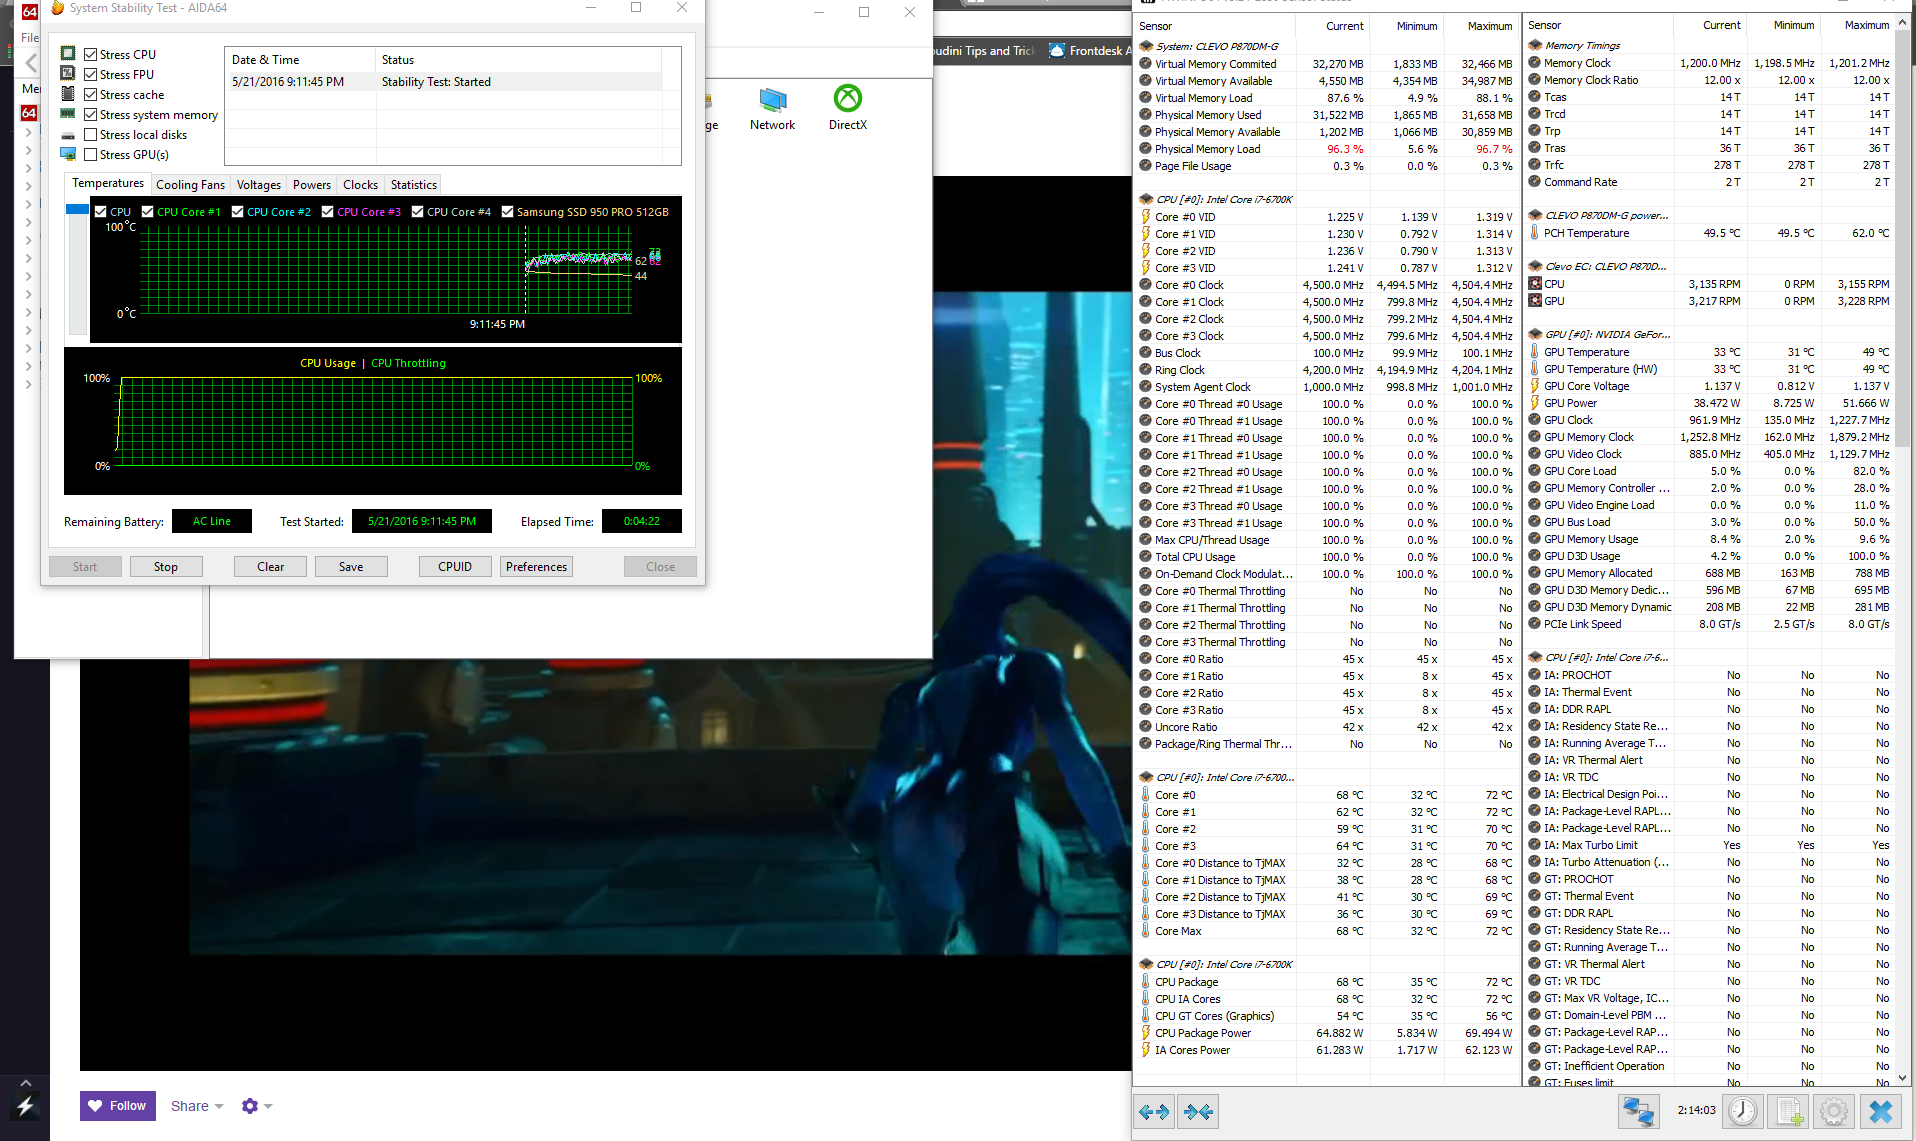Select the PCH Temperature row
The height and width of the screenshot is (1141, 1916).
pos(1709,233)
